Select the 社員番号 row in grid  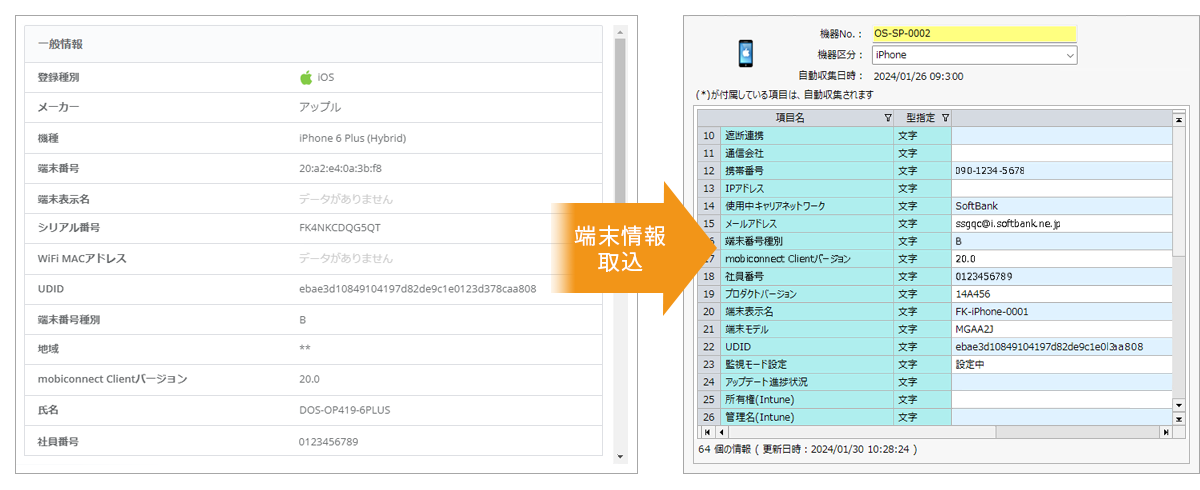[934, 276]
